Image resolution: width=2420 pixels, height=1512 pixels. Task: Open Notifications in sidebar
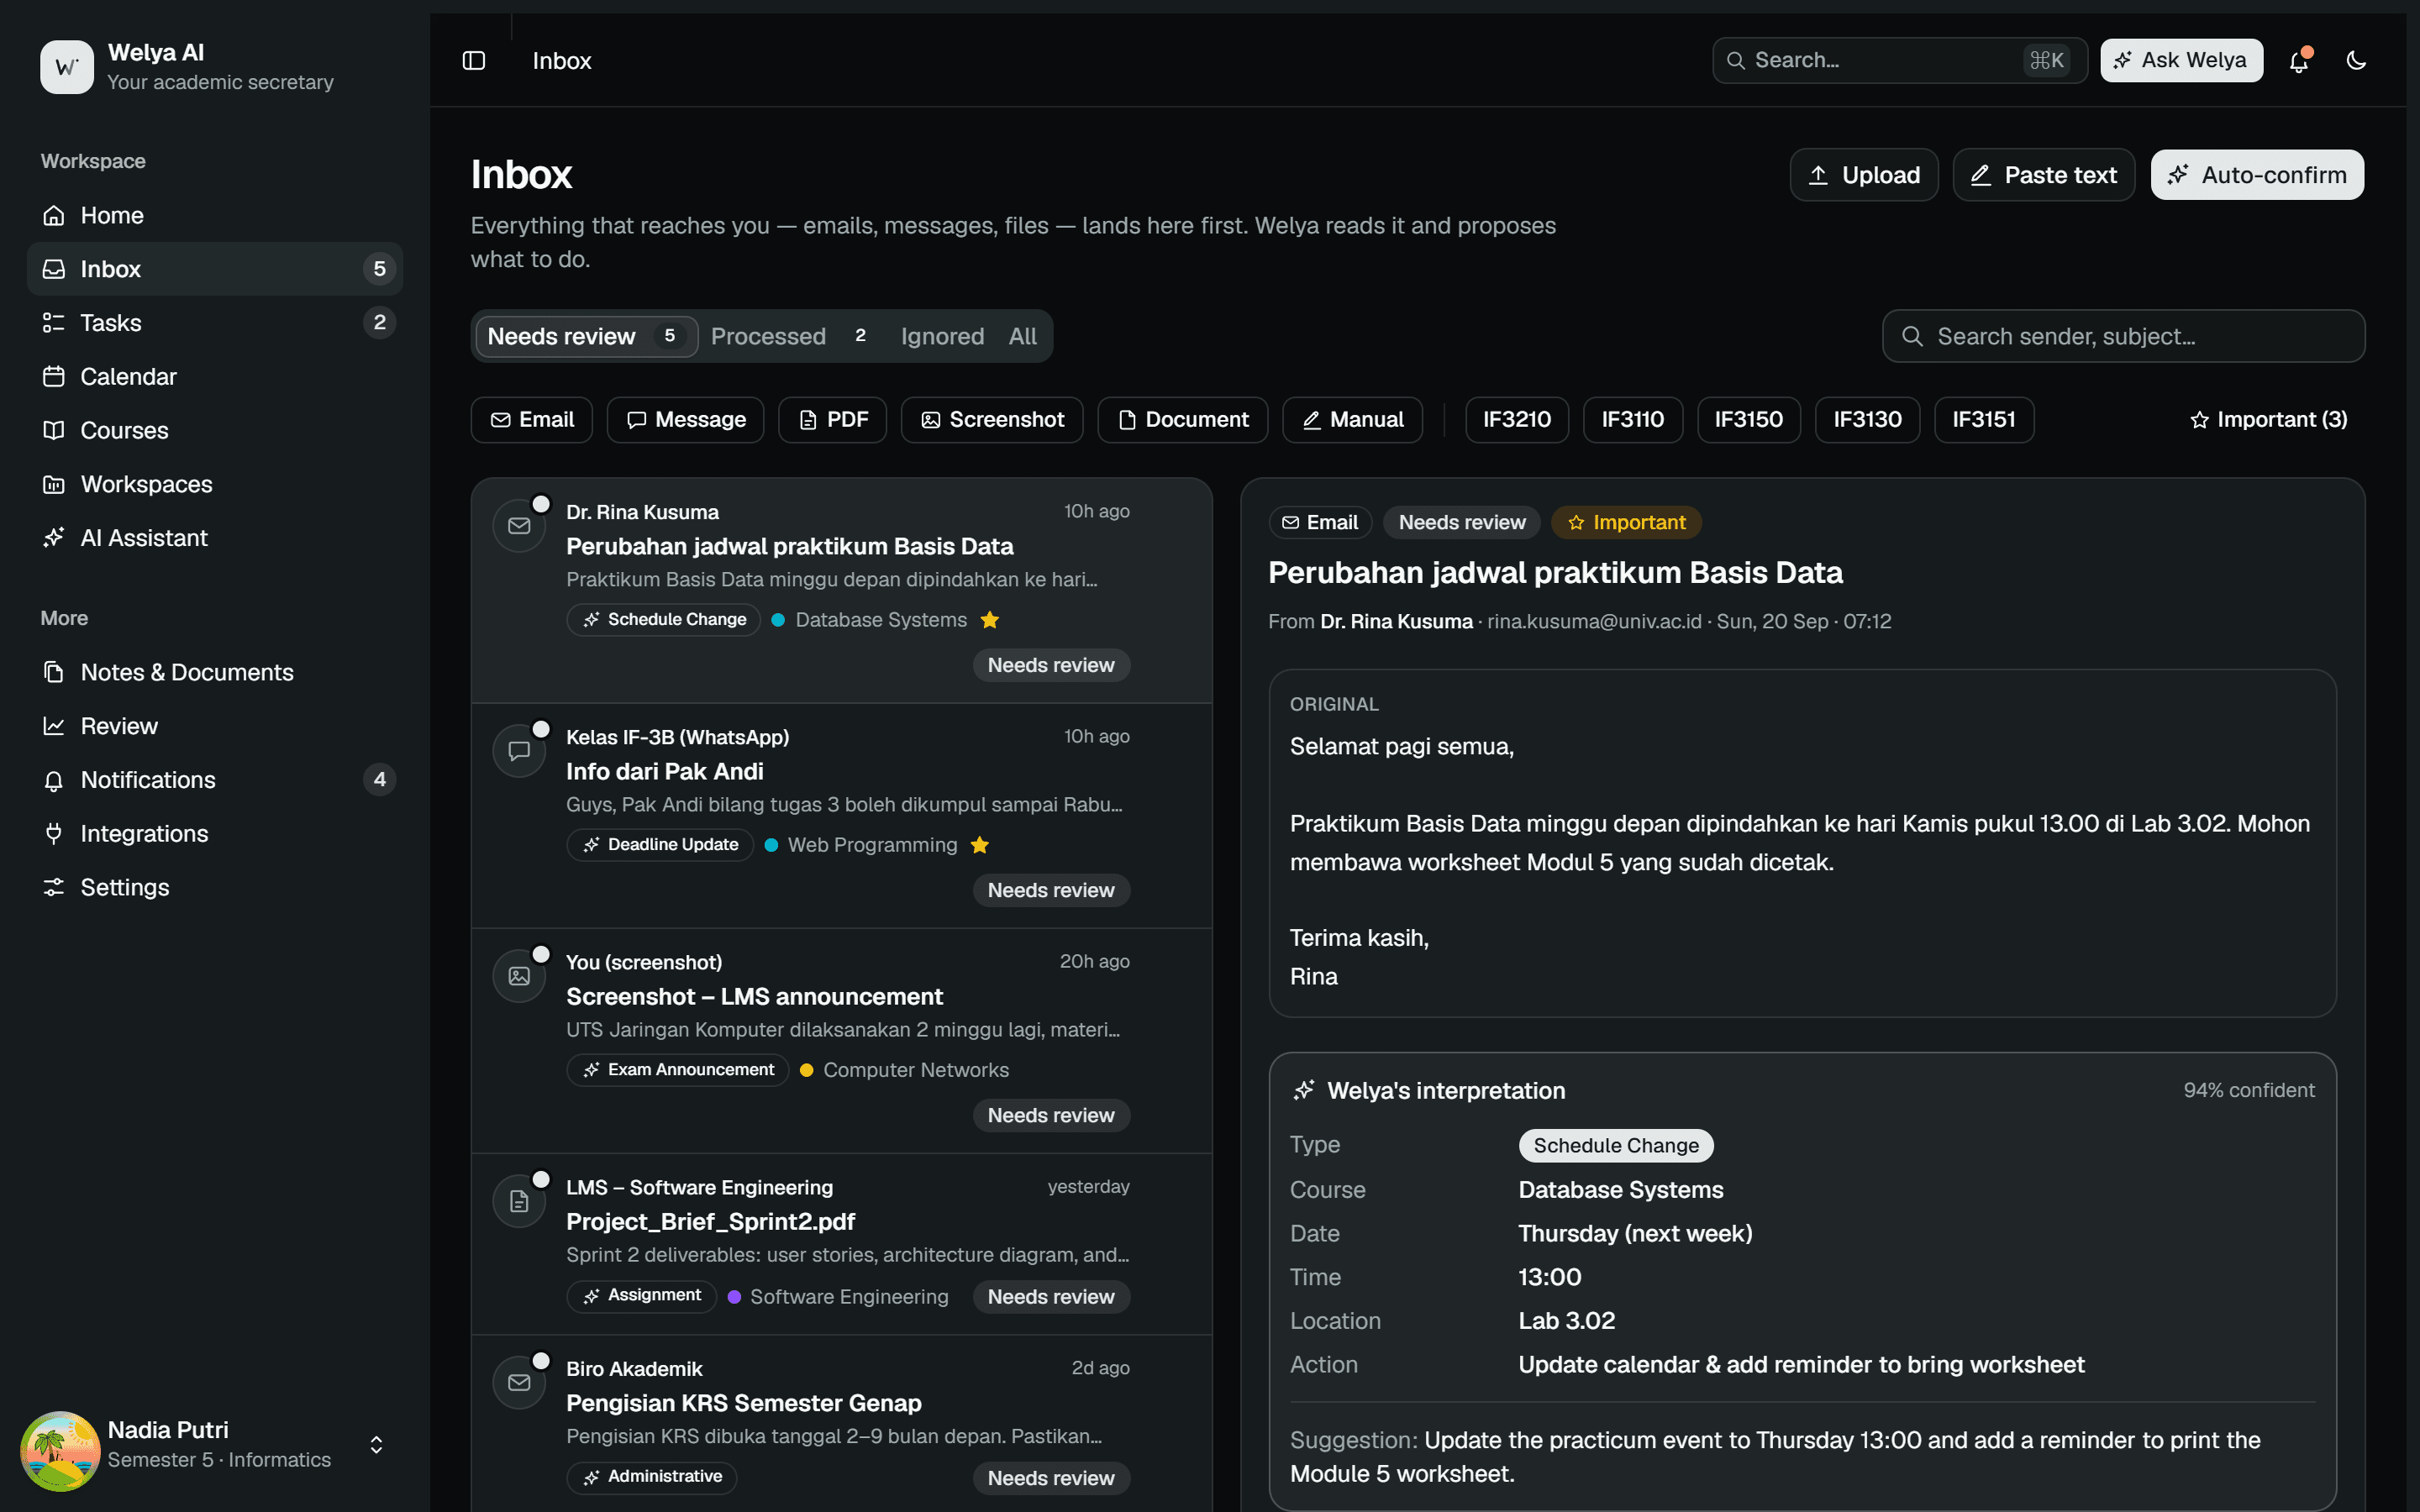point(215,780)
